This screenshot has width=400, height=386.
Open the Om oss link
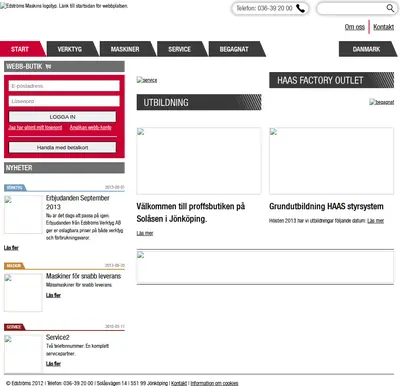pyautogui.click(x=355, y=27)
